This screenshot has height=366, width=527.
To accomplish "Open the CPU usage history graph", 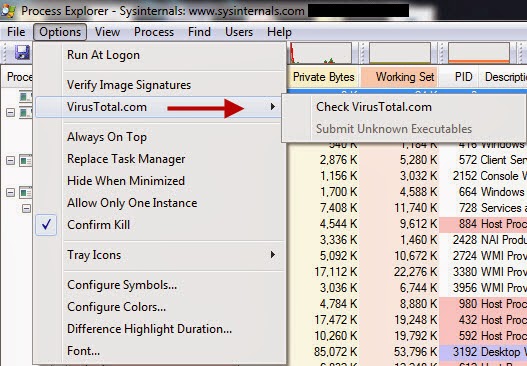I will click(x=320, y=53).
